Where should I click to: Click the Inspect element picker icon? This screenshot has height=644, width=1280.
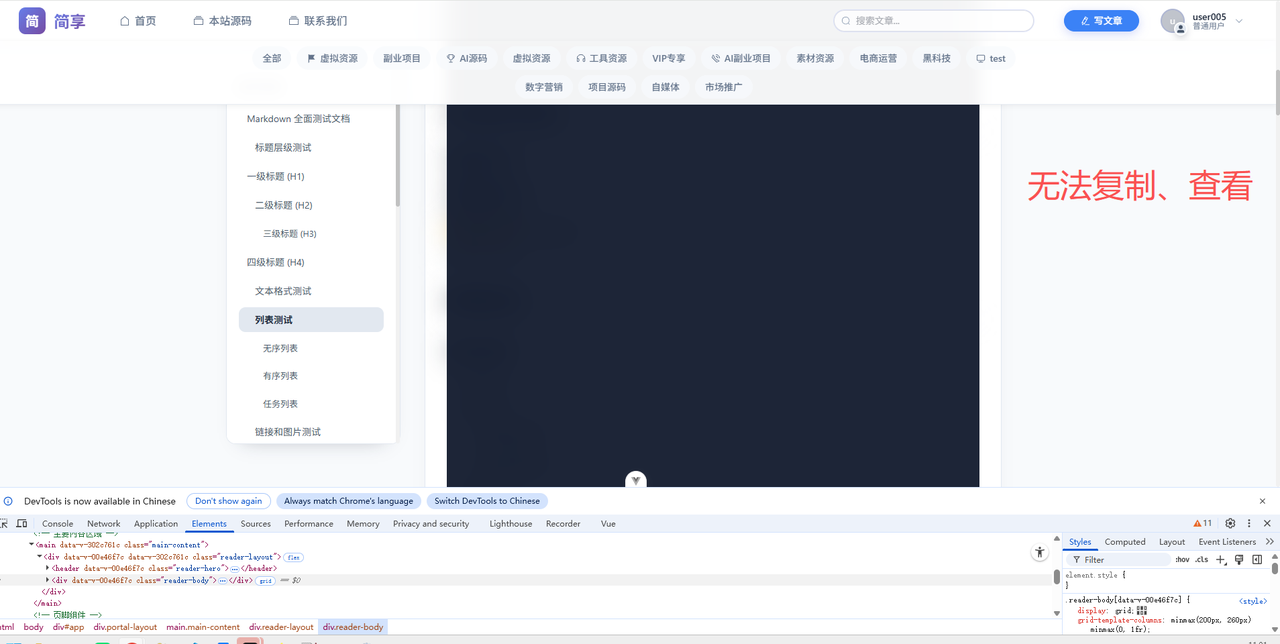[x=4, y=523]
